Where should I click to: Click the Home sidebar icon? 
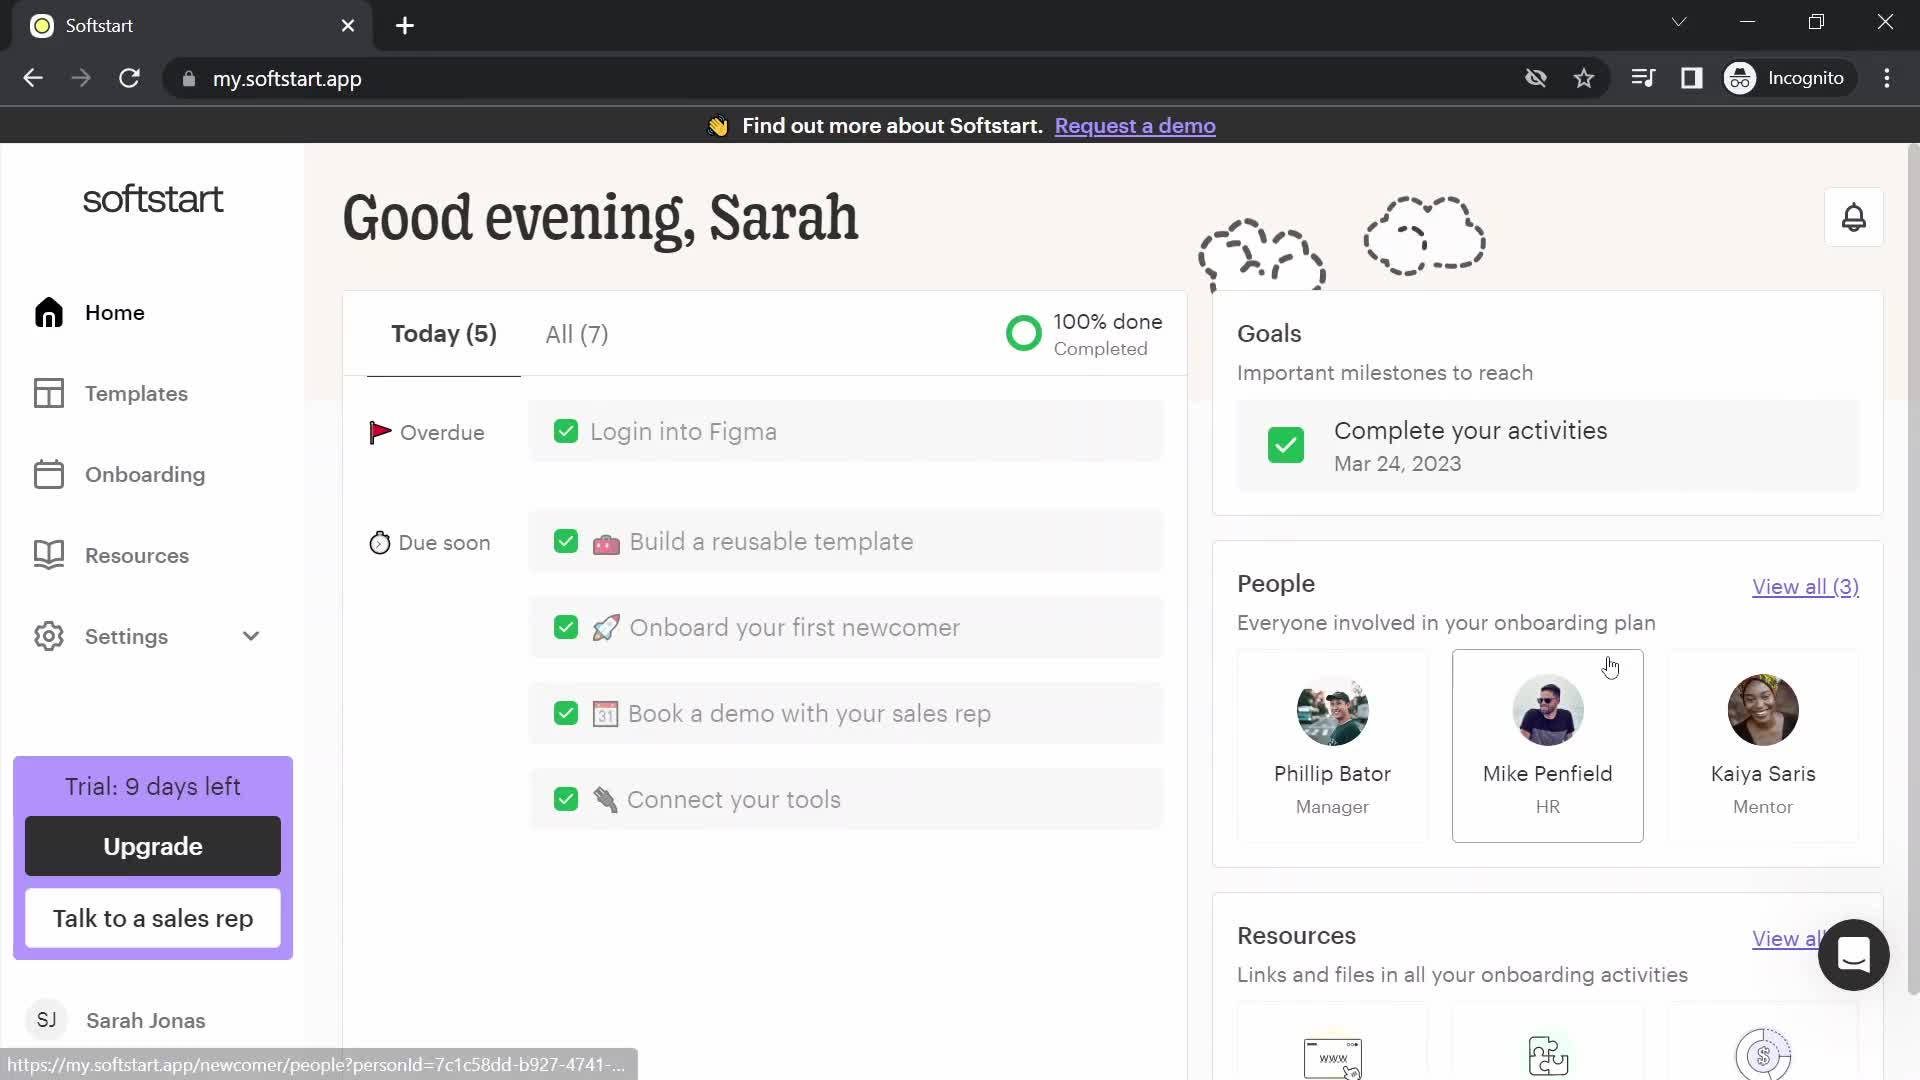coord(47,313)
